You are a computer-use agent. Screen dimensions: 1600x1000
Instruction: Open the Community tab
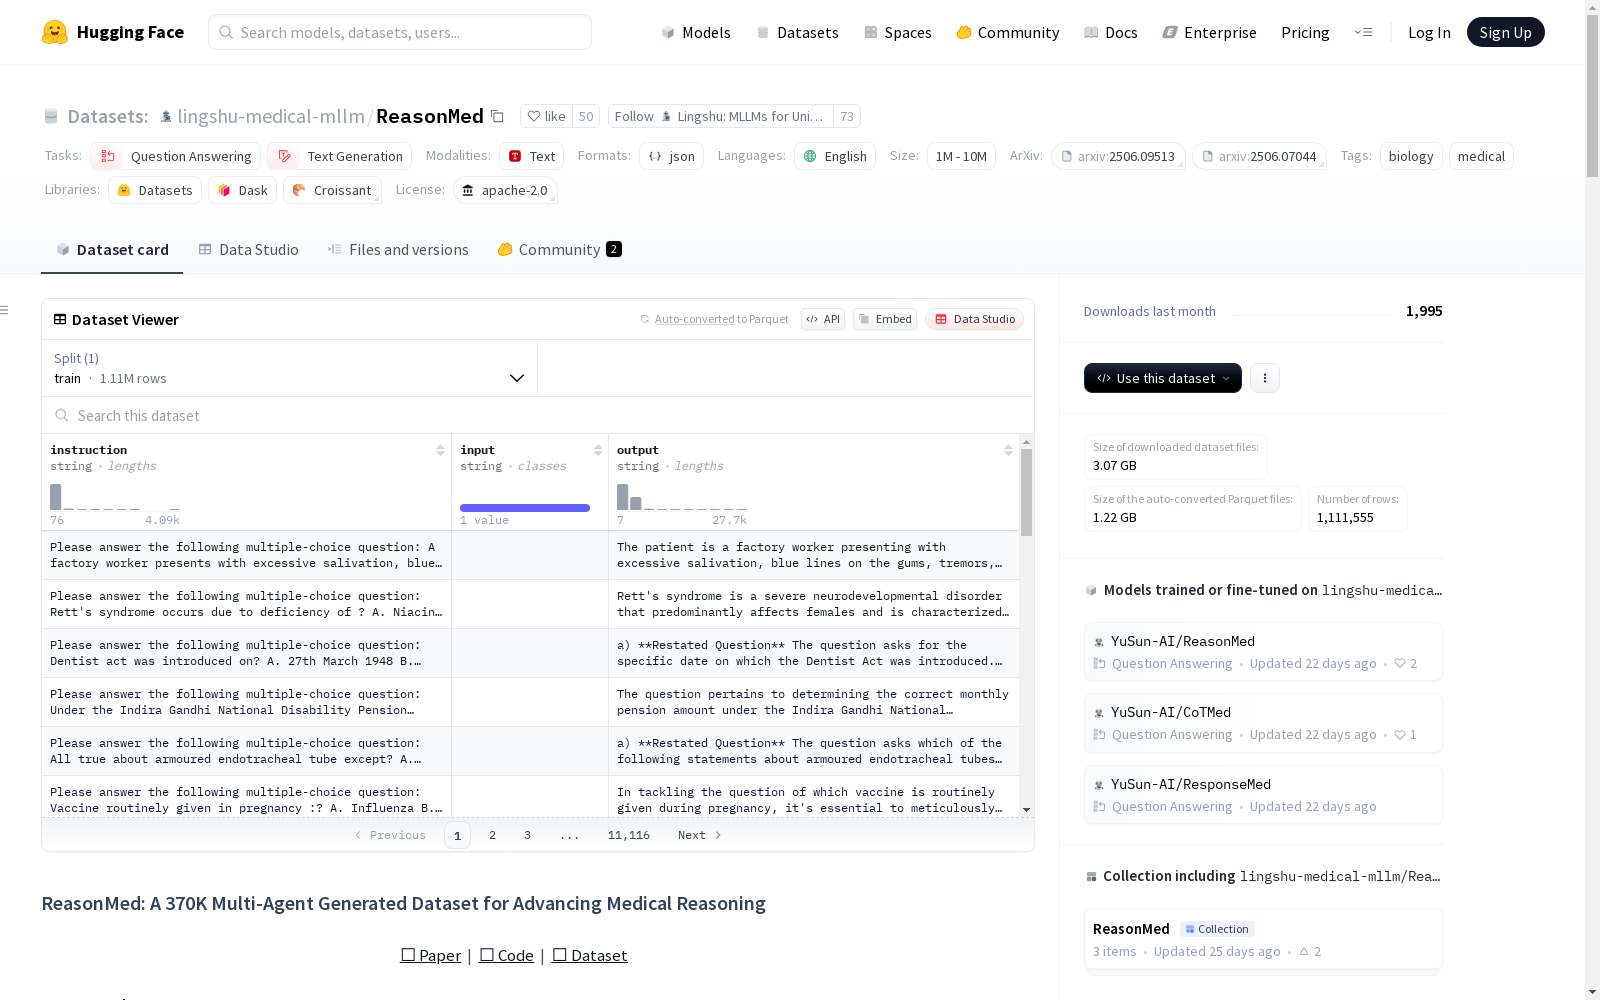click(x=560, y=250)
